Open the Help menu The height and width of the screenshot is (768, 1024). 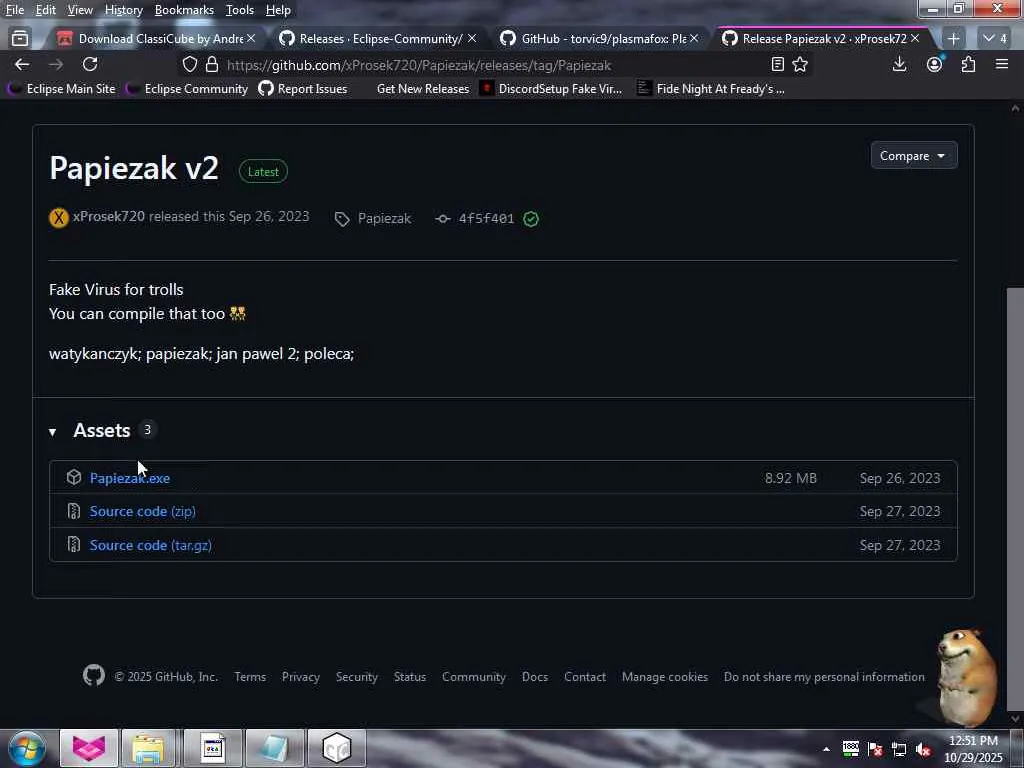(278, 10)
